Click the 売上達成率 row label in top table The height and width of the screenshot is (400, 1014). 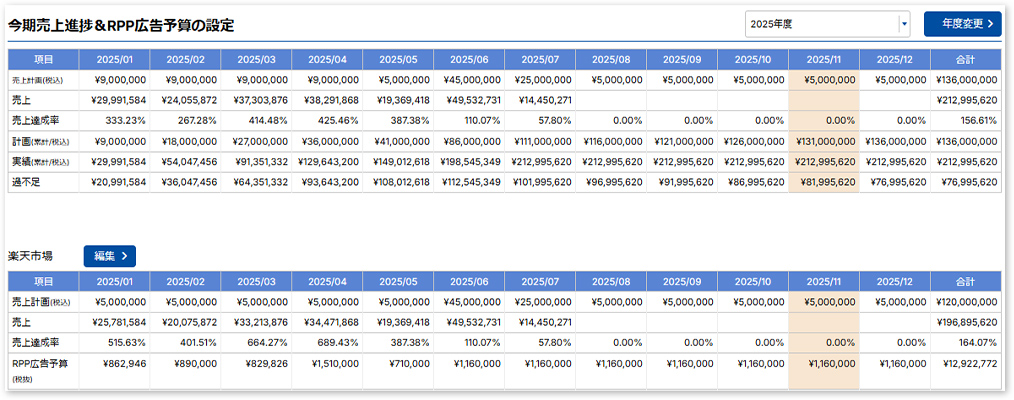[x=38, y=120]
